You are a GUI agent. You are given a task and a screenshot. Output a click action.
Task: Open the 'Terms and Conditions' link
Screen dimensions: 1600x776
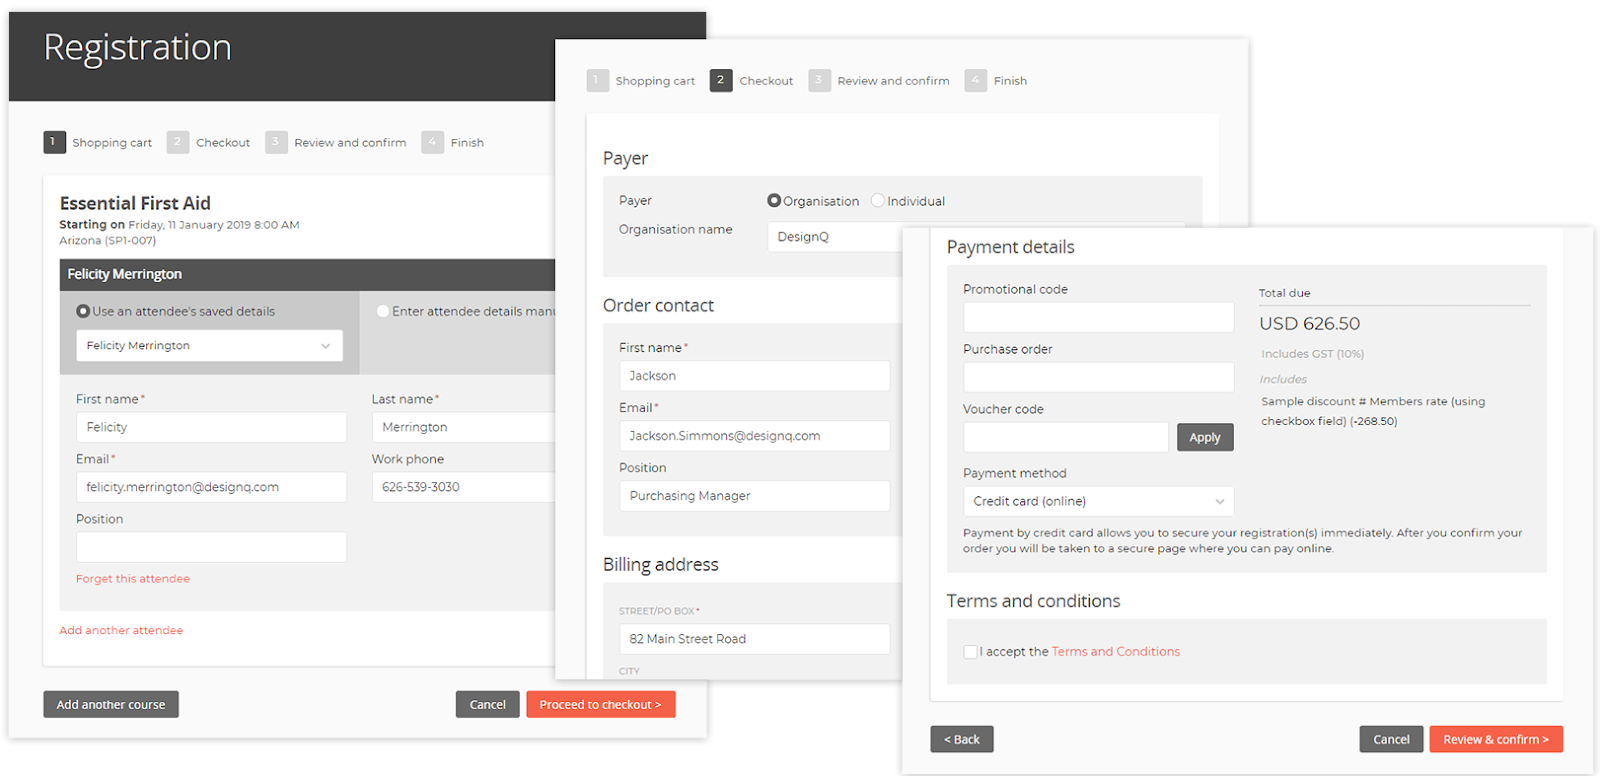pyautogui.click(x=1116, y=651)
